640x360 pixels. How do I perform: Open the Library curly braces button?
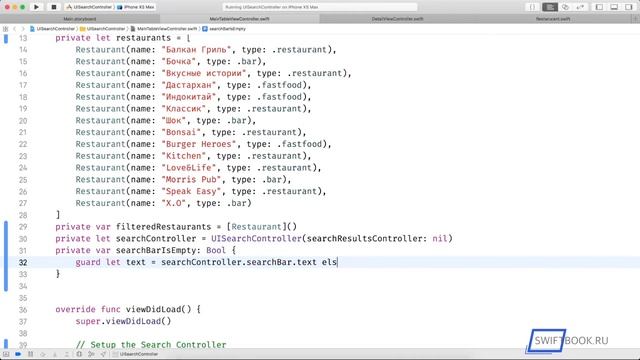(x=532, y=7)
